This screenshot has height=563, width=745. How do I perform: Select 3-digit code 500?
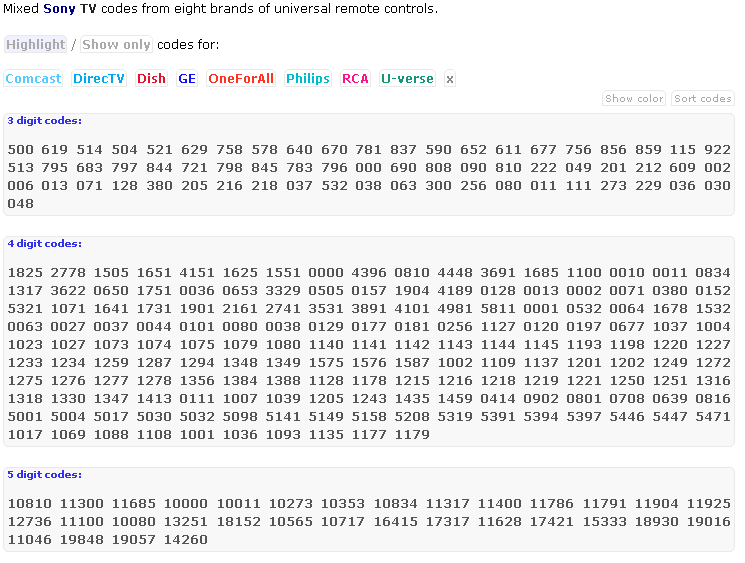click(x=20, y=150)
